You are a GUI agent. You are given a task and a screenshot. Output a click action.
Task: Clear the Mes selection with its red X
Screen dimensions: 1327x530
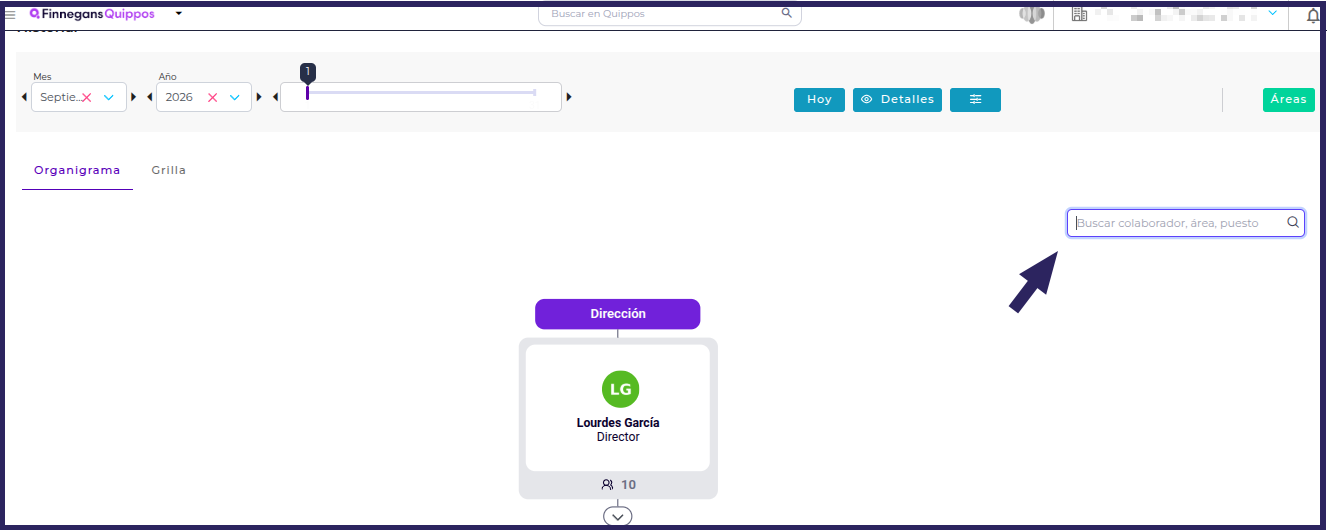[87, 98]
